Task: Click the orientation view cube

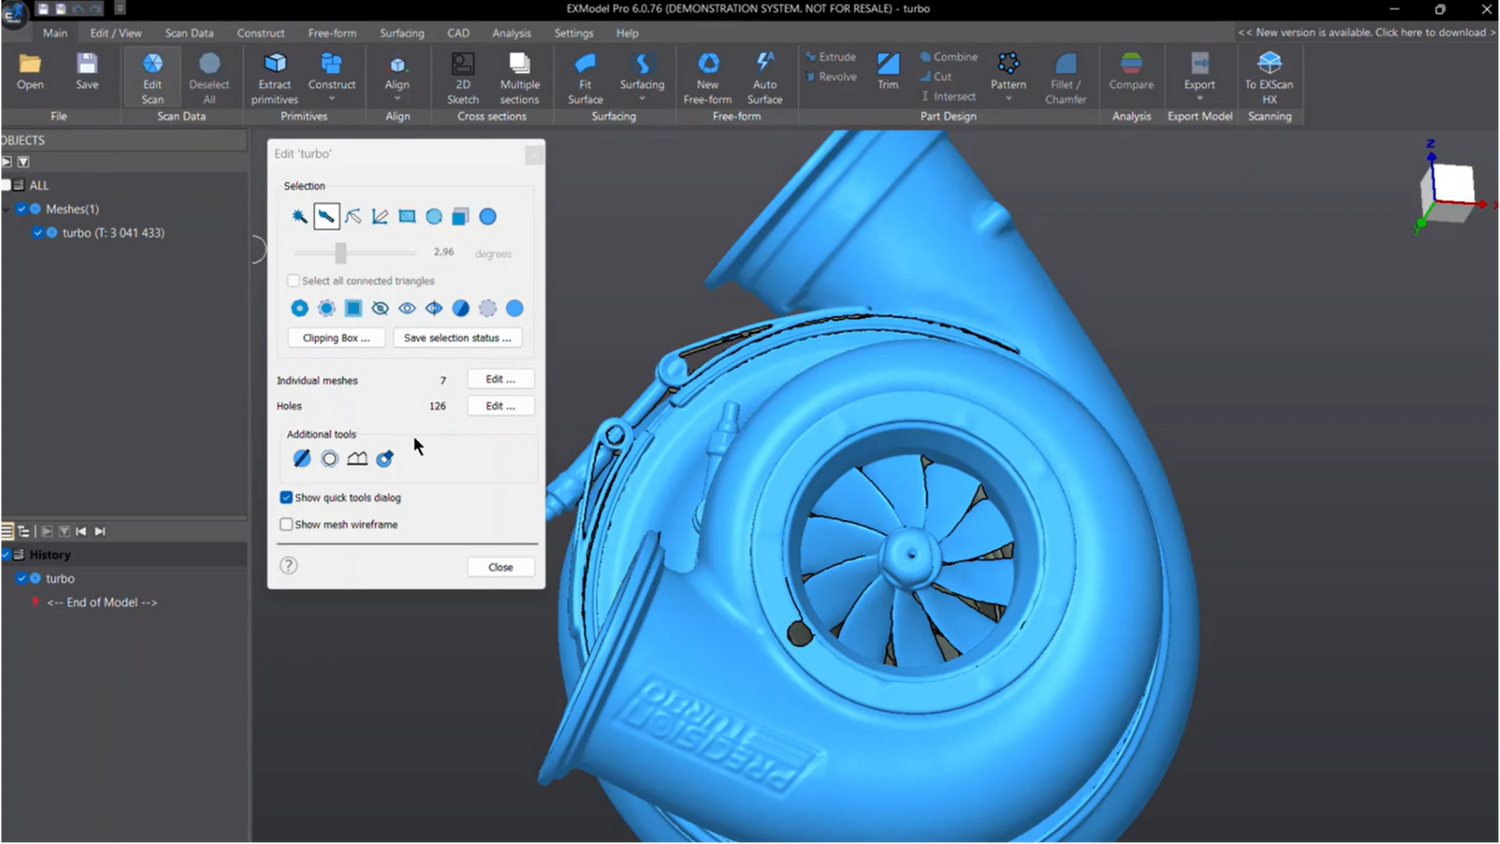Action: click(1450, 186)
